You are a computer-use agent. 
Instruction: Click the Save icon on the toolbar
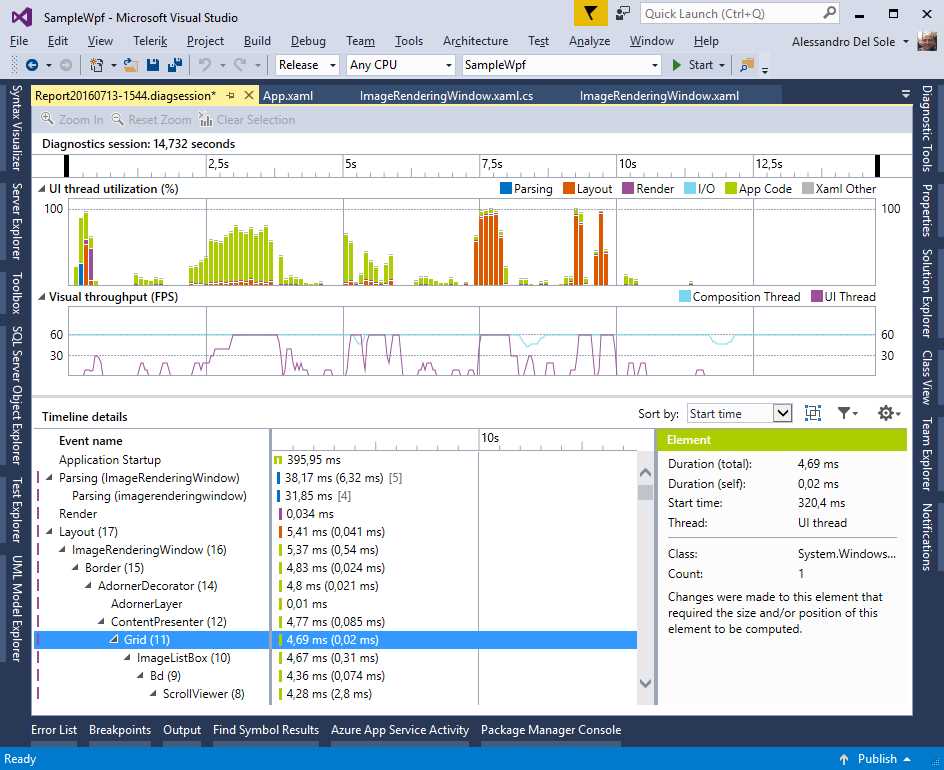click(x=150, y=63)
